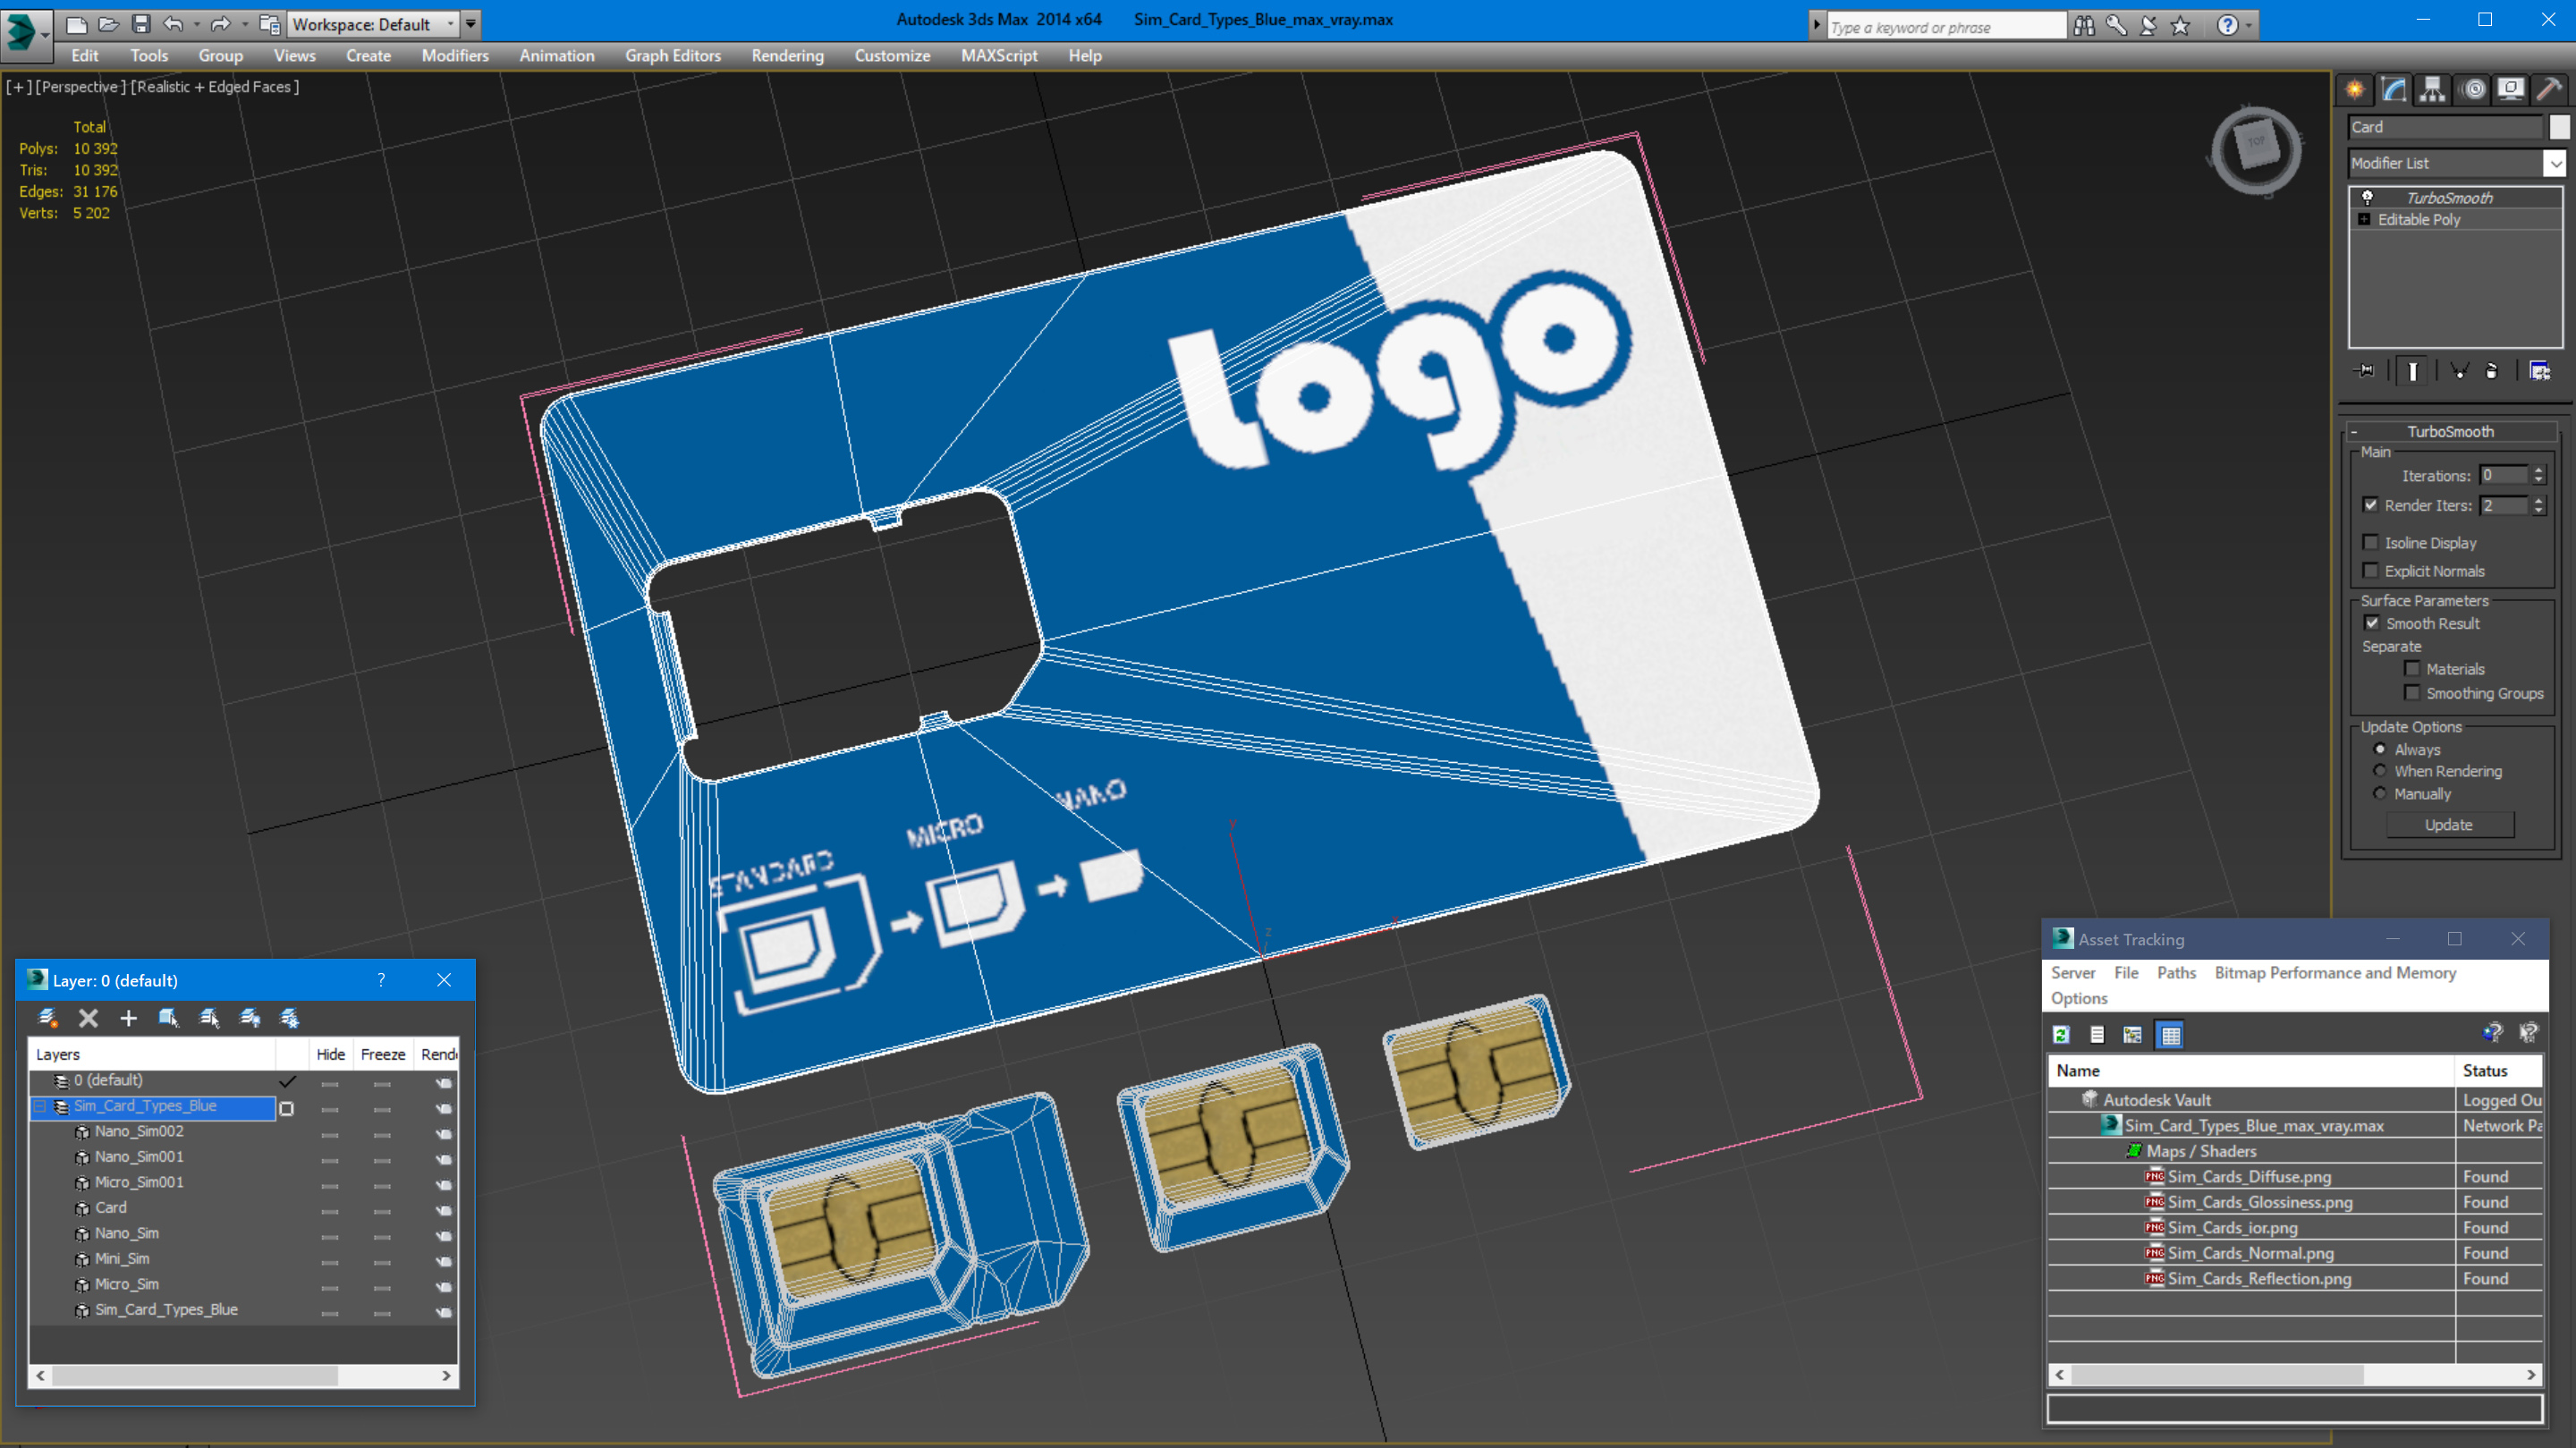Open the Hierarchy panel tab
The height and width of the screenshot is (1448, 2576).
pos(2432,90)
